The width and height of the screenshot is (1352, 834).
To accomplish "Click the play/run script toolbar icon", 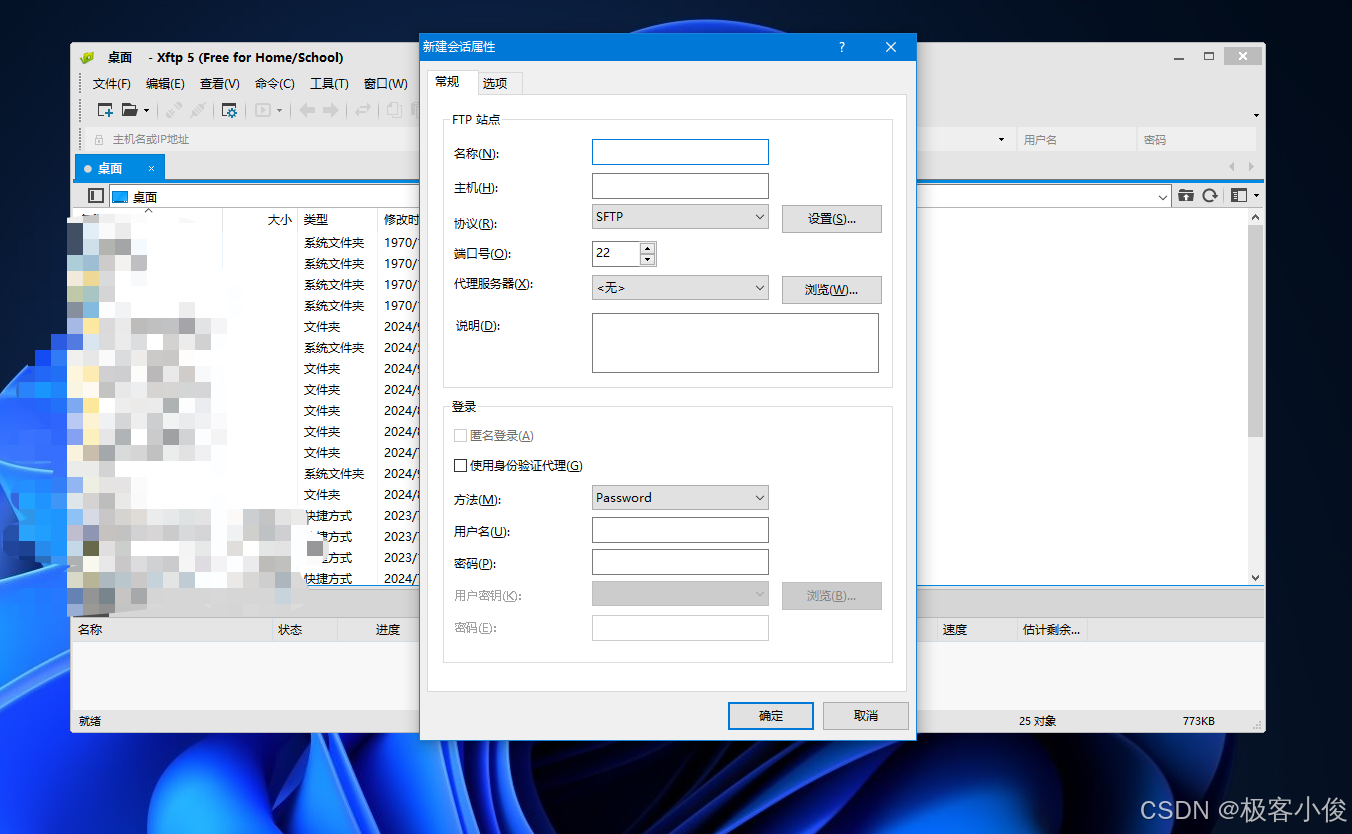I will click(x=262, y=110).
